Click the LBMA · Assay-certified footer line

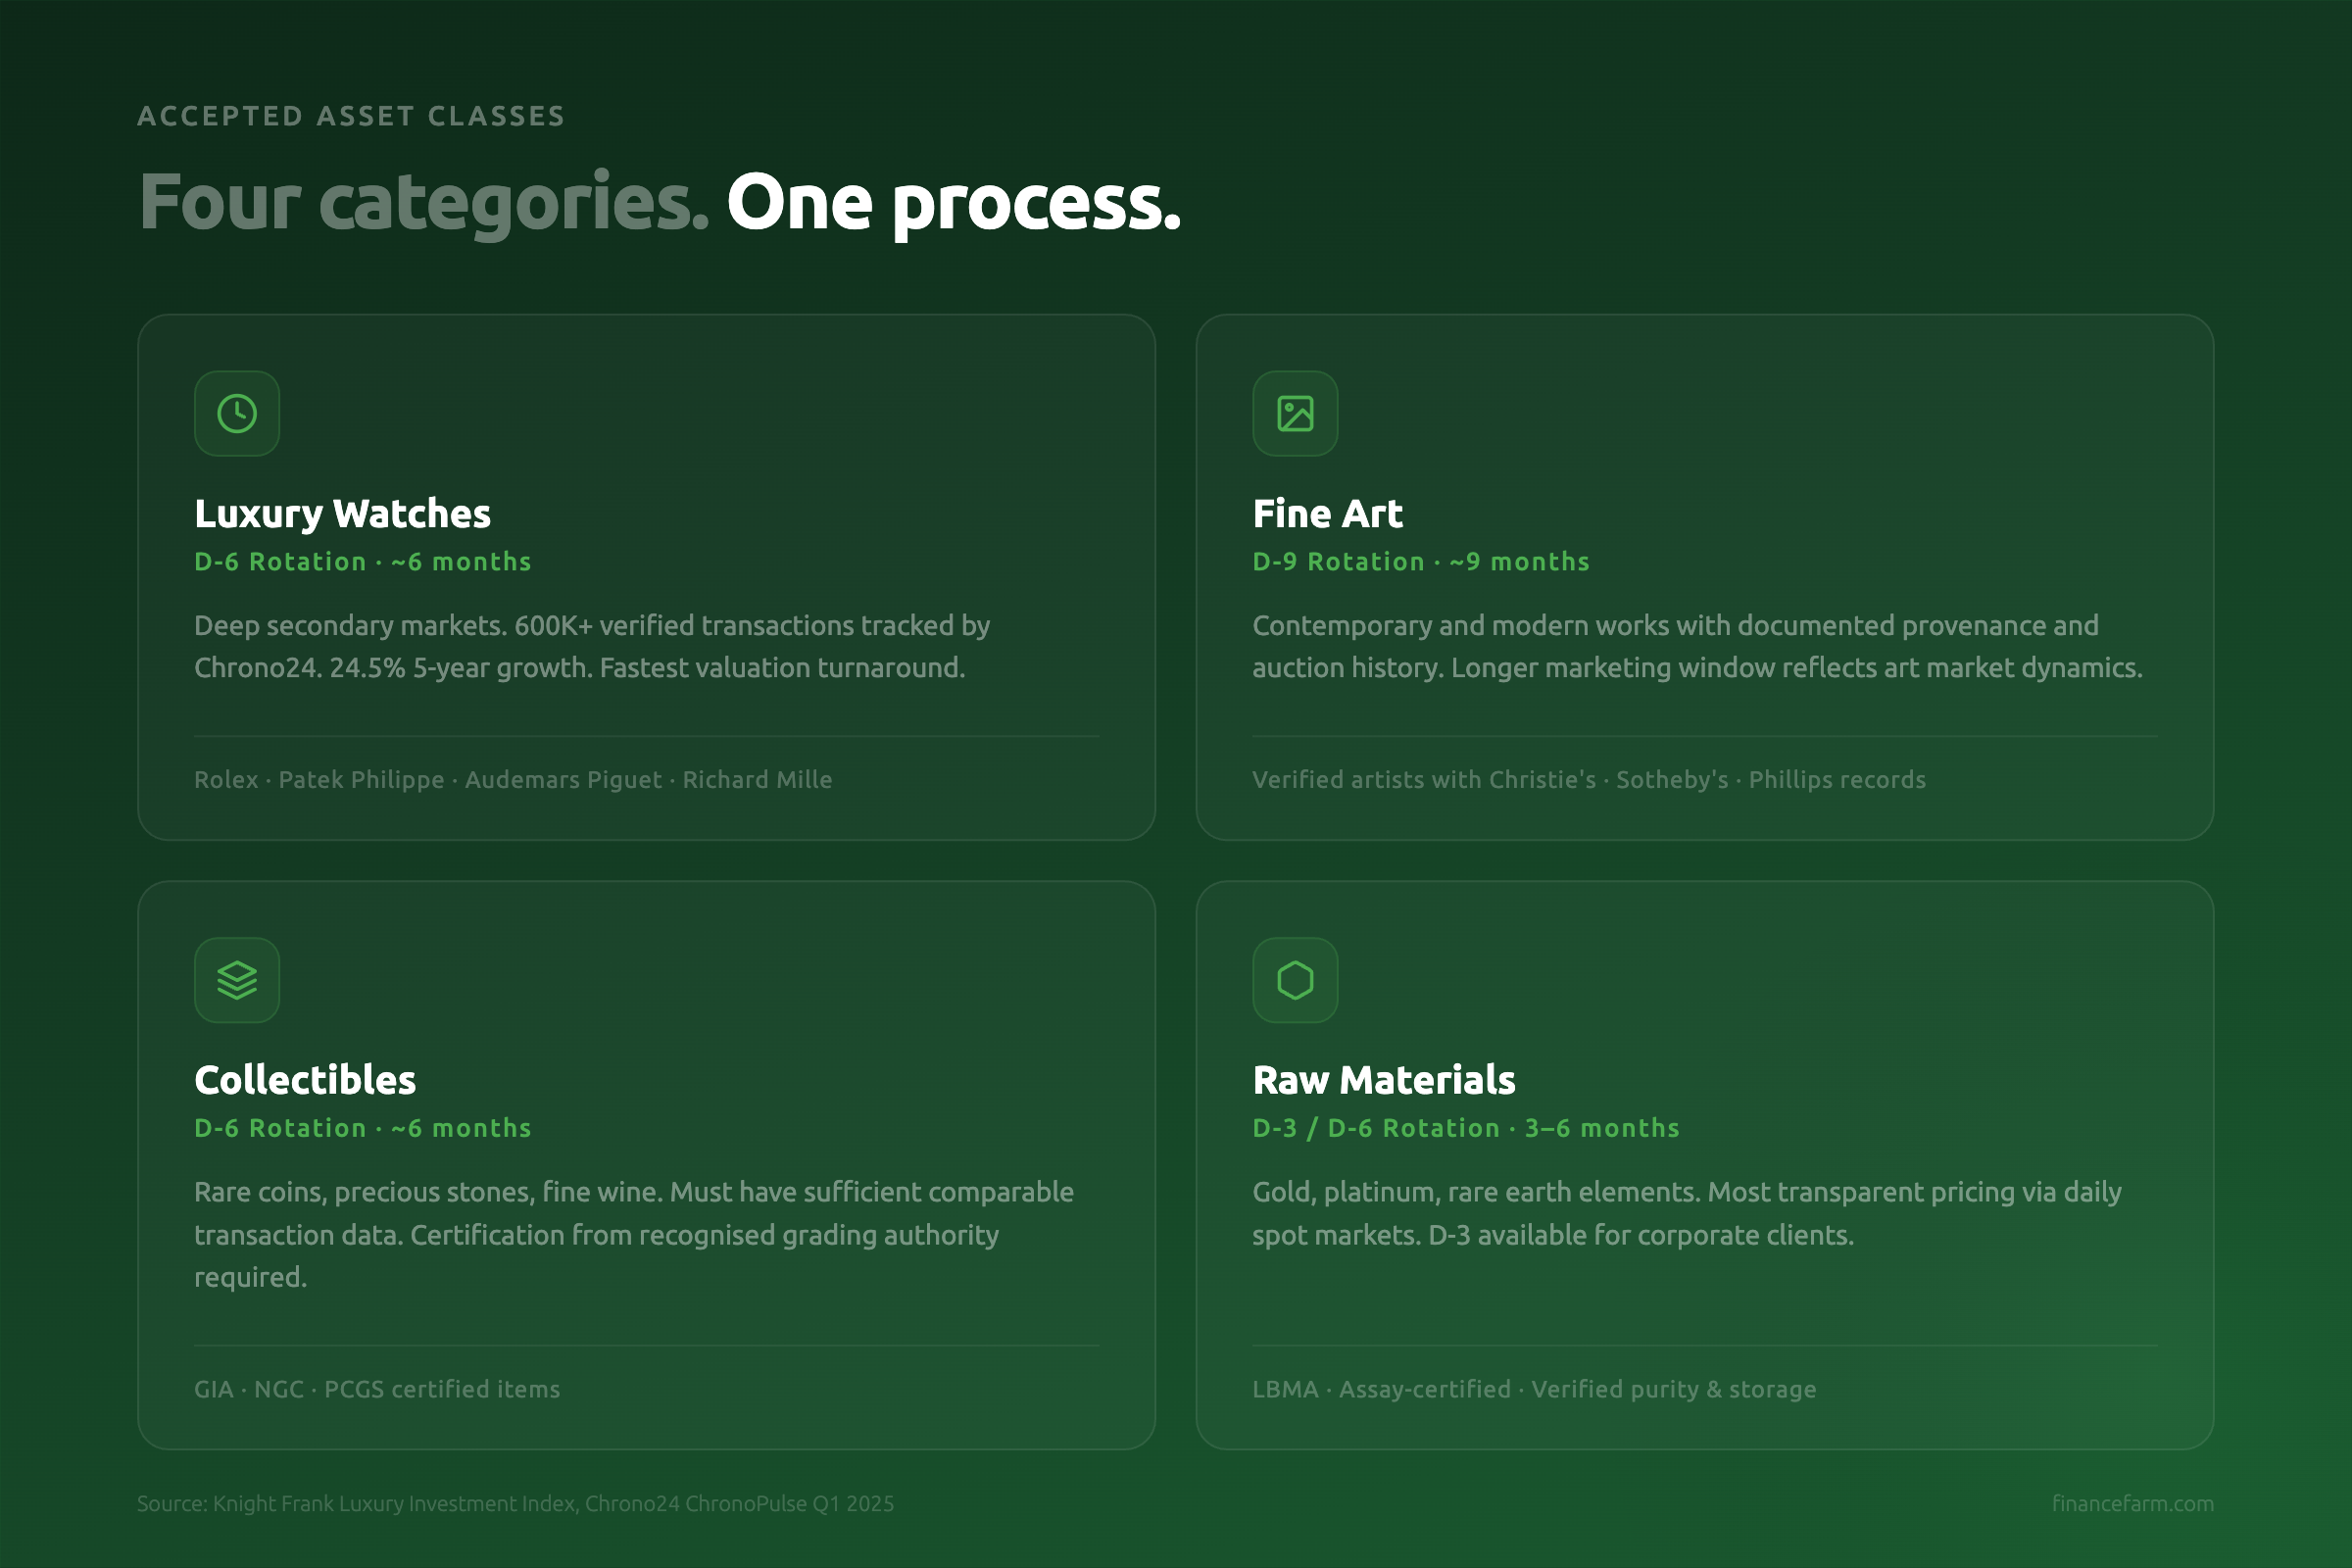pyautogui.click(x=1534, y=1389)
